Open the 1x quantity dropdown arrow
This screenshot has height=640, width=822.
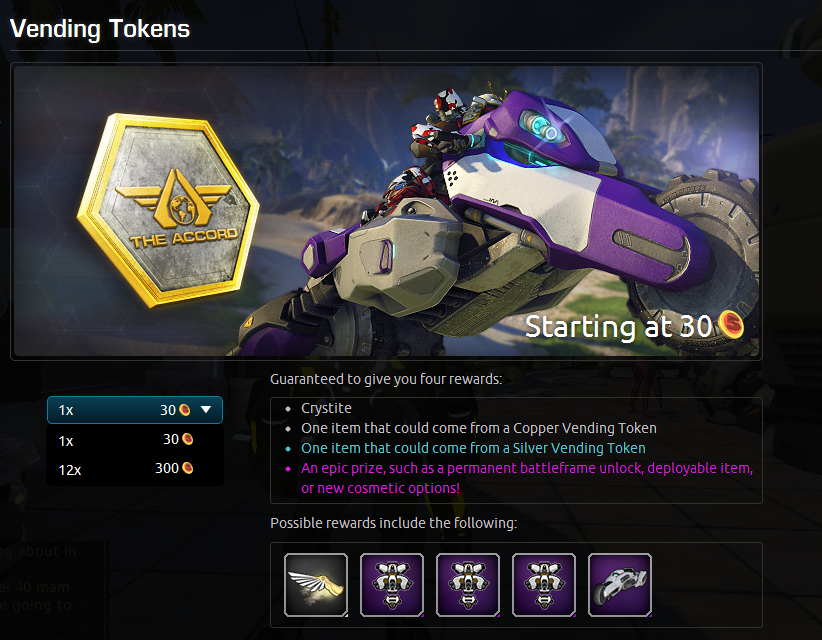(x=206, y=409)
